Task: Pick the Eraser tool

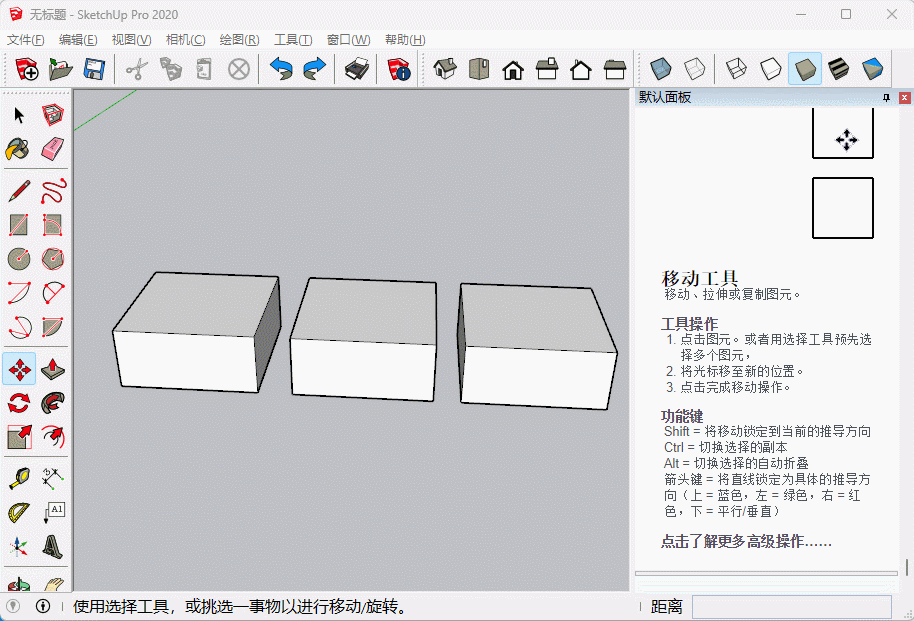Action: (54, 149)
